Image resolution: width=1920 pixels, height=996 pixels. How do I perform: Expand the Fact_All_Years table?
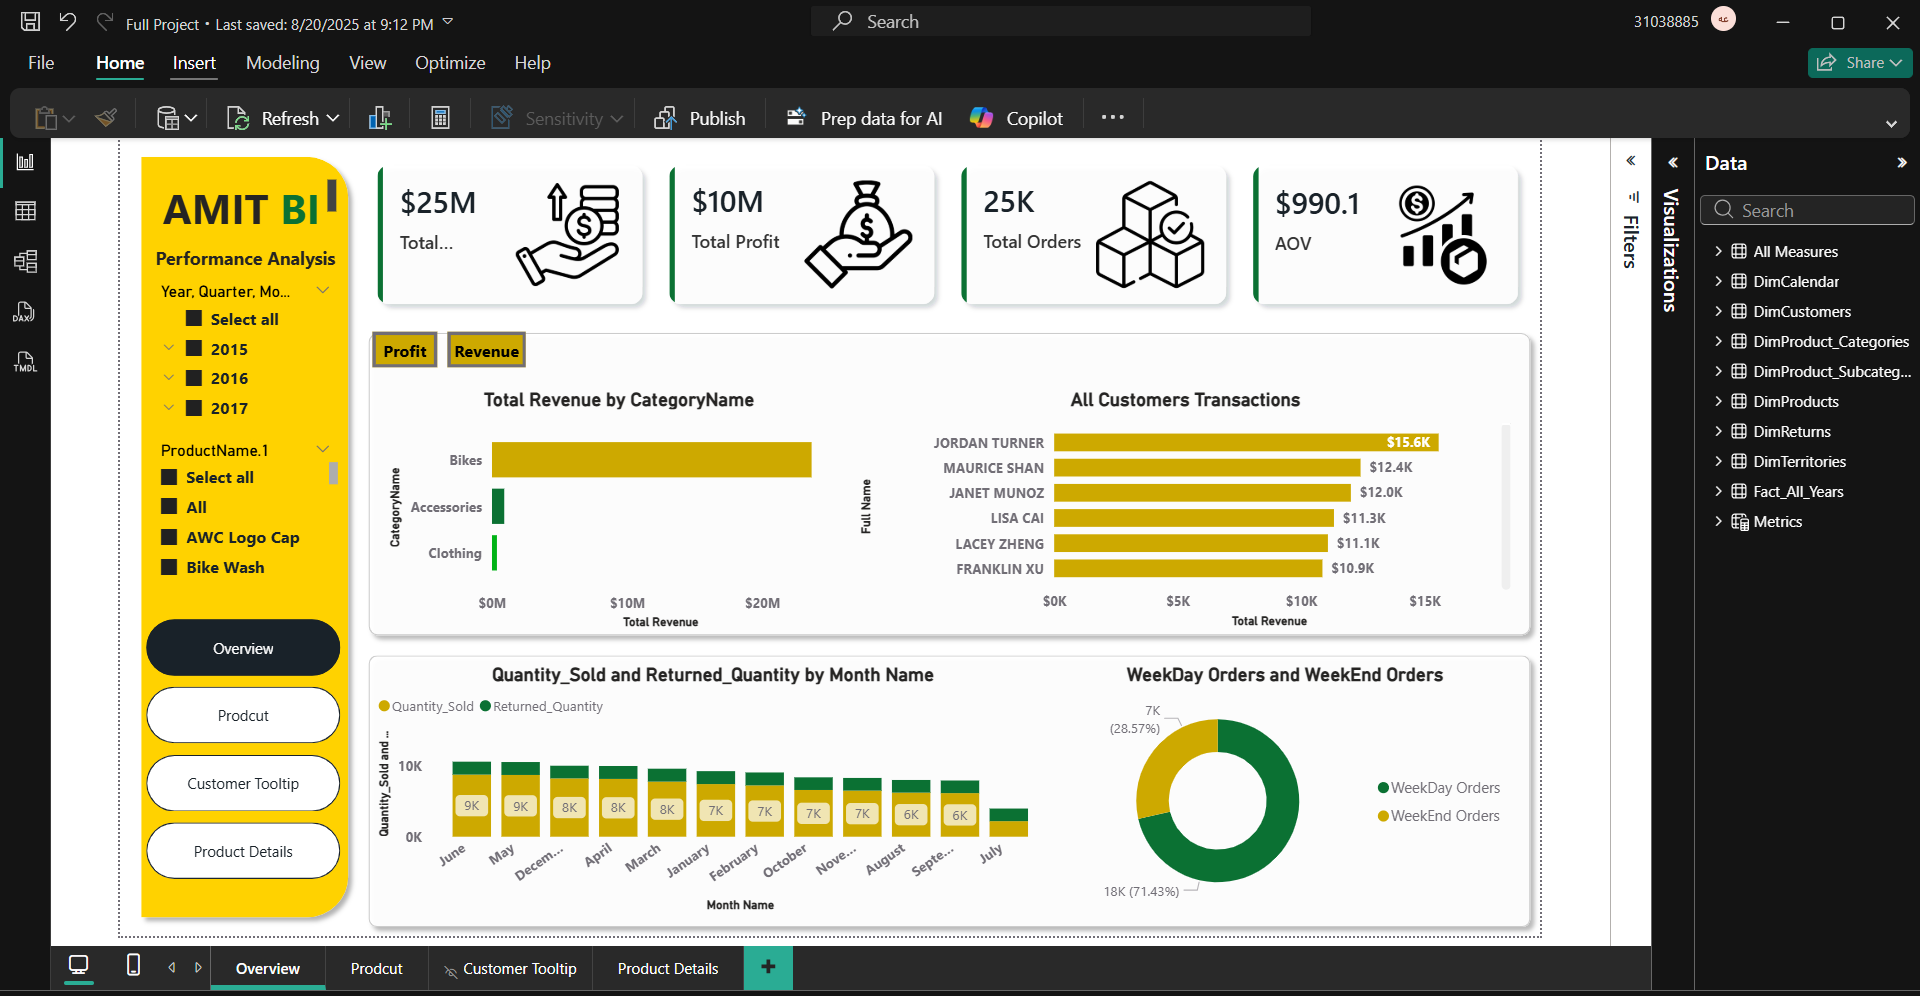click(1718, 491)
